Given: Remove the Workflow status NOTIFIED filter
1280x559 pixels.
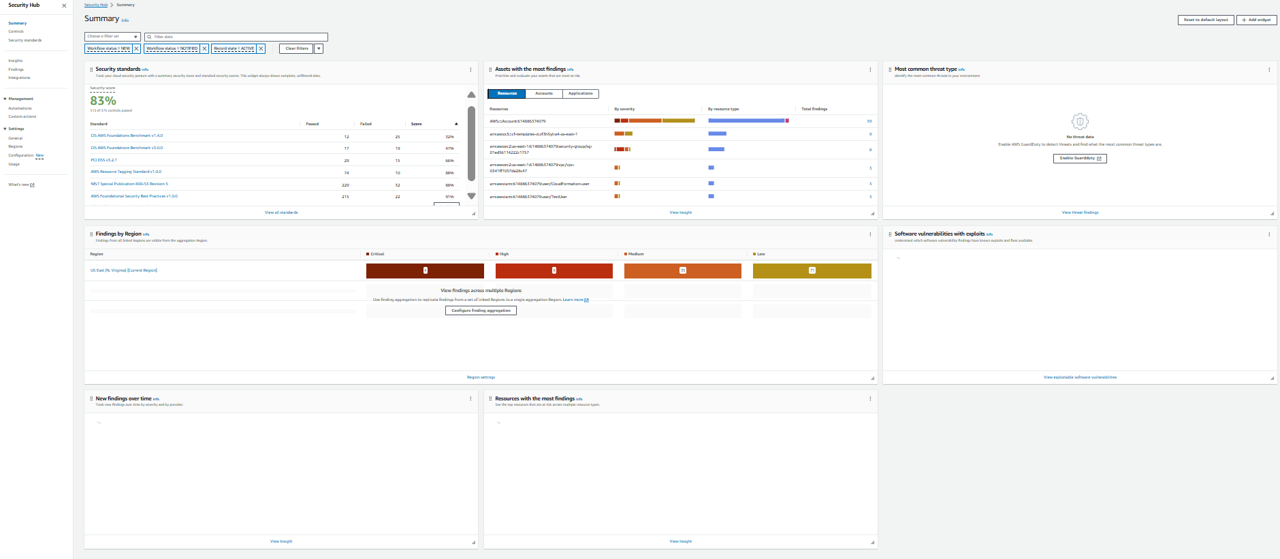Looking at the screenshot, I should [205, 48].
